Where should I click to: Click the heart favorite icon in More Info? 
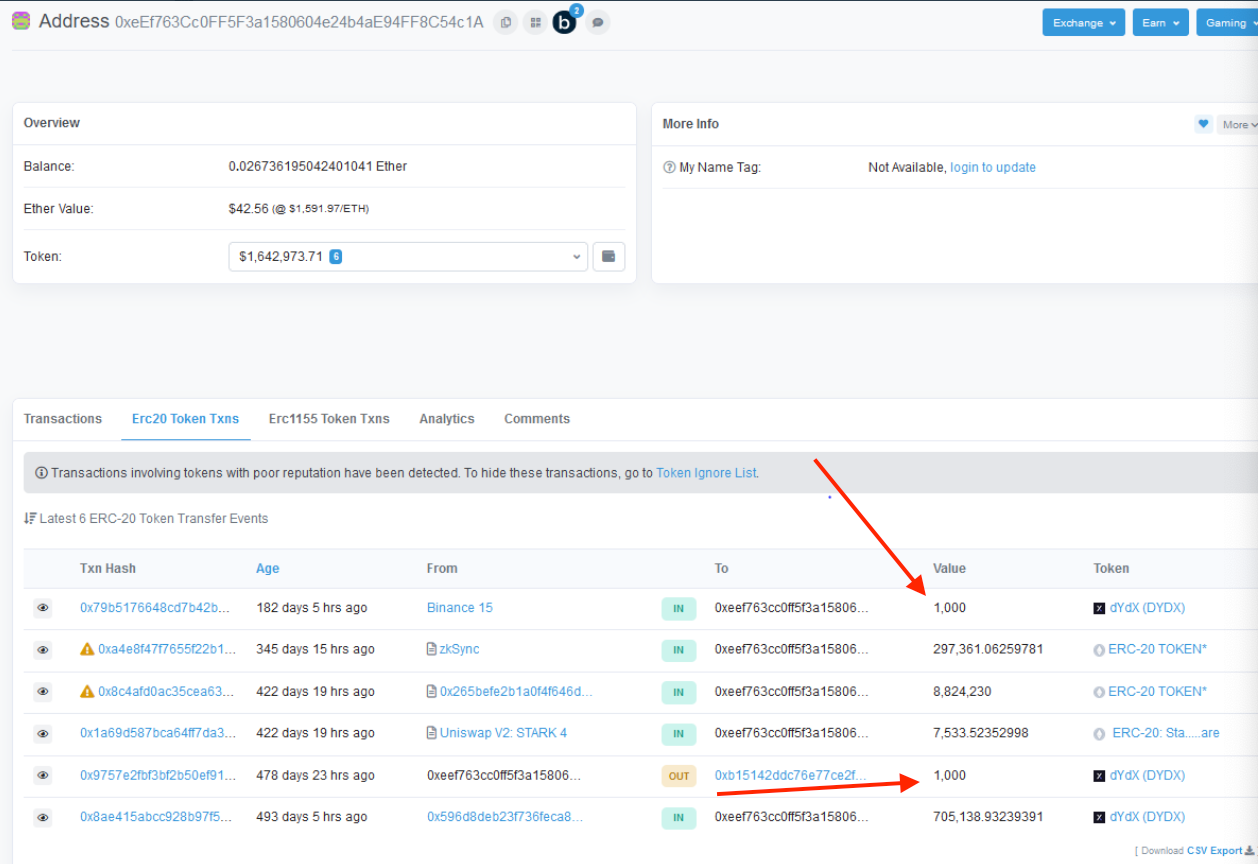(1204, 124)
